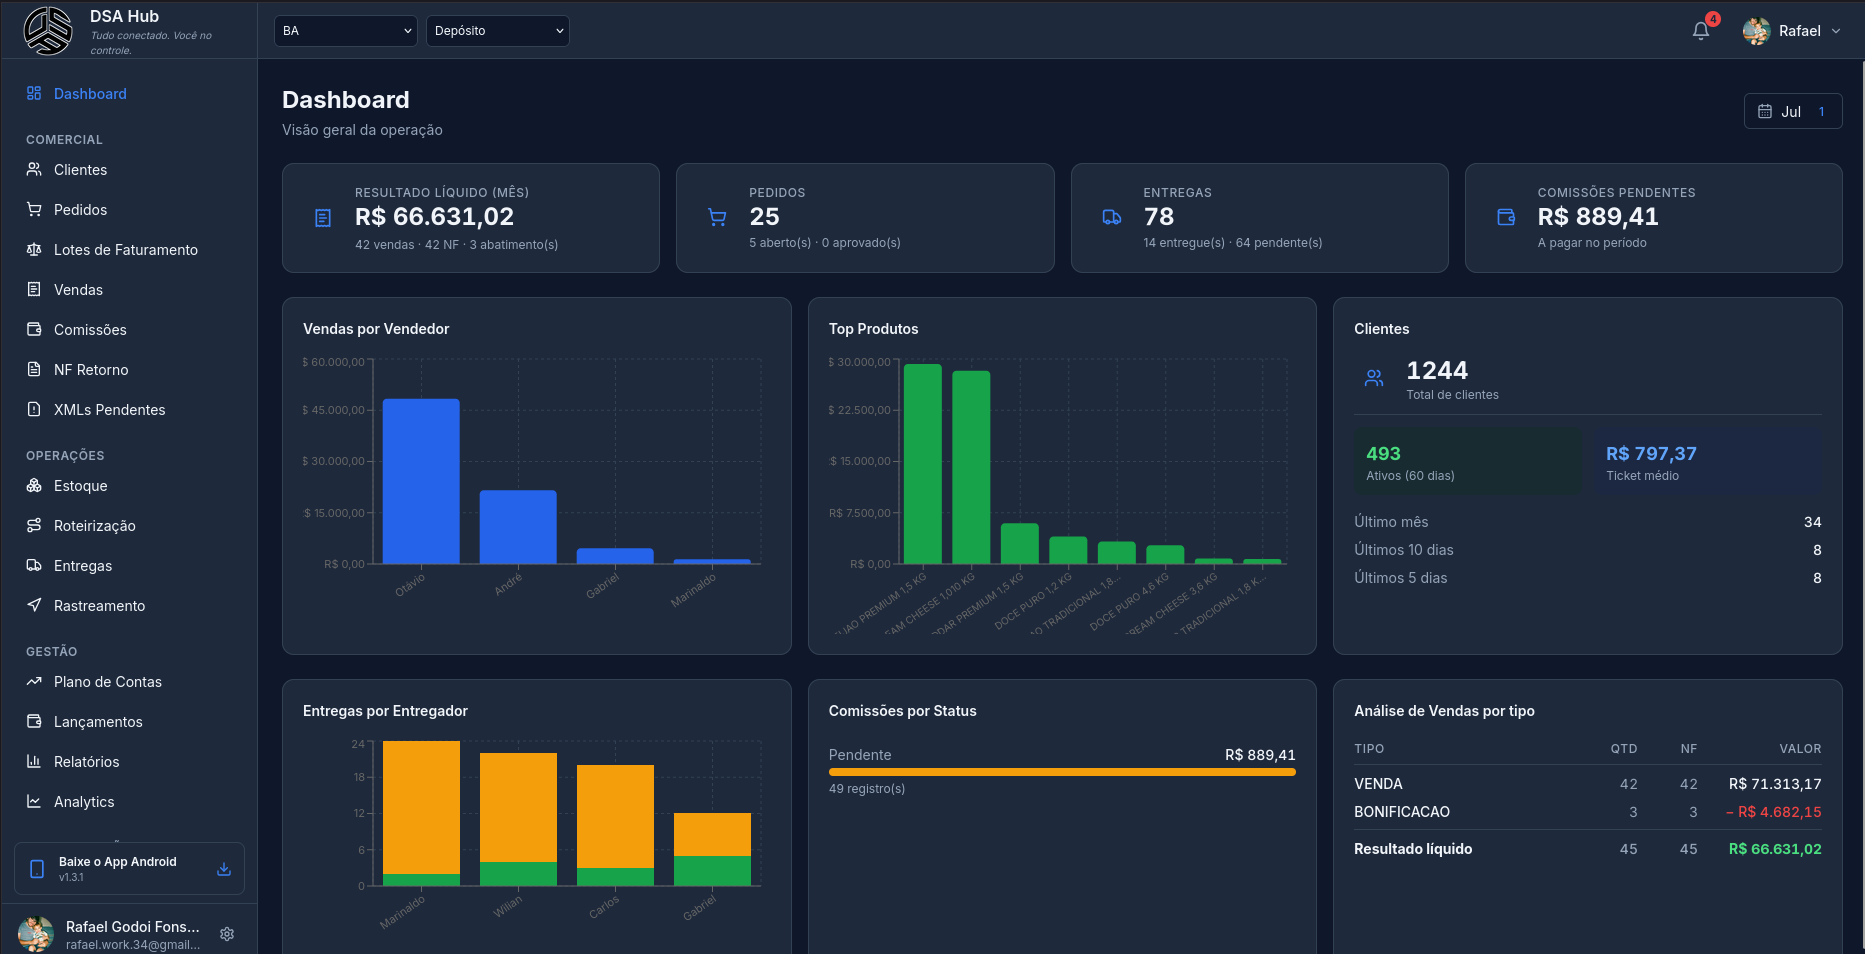Screen dimensions: 1865x954
Task: Click the Plano de Contas trend icon
Action: pos(34,682)
